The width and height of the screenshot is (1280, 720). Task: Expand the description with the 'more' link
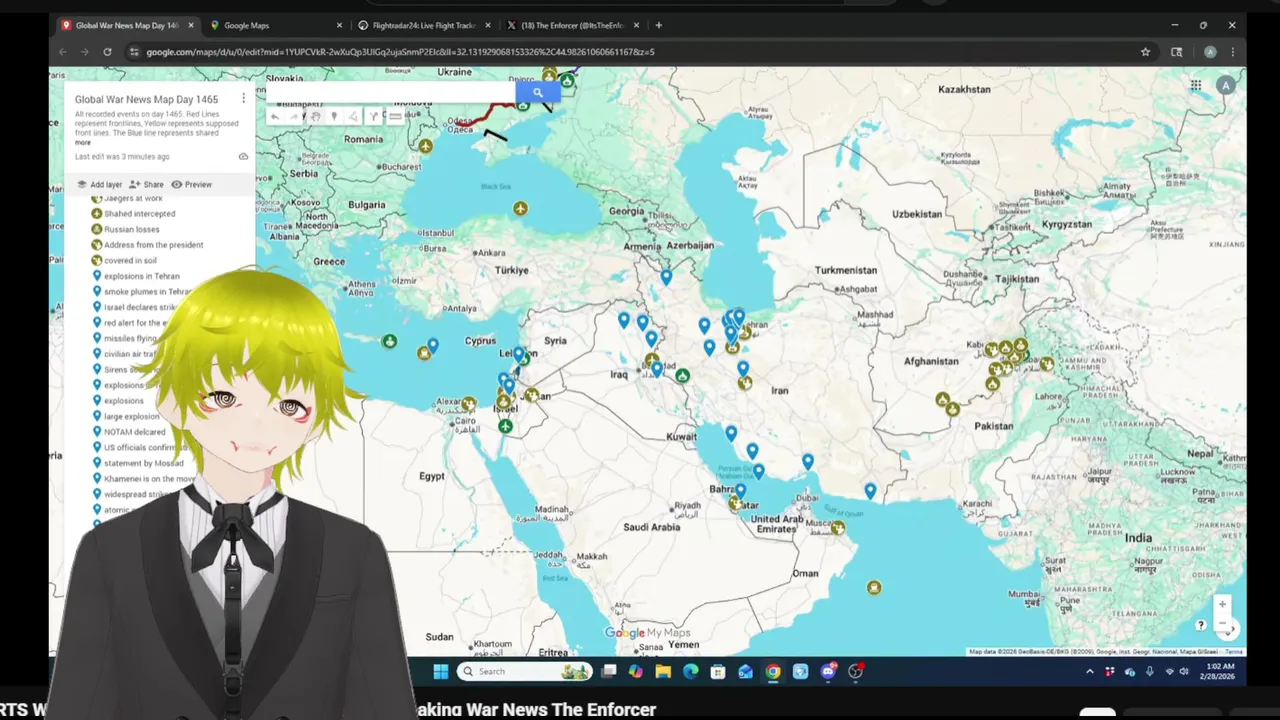click(82, 142)
